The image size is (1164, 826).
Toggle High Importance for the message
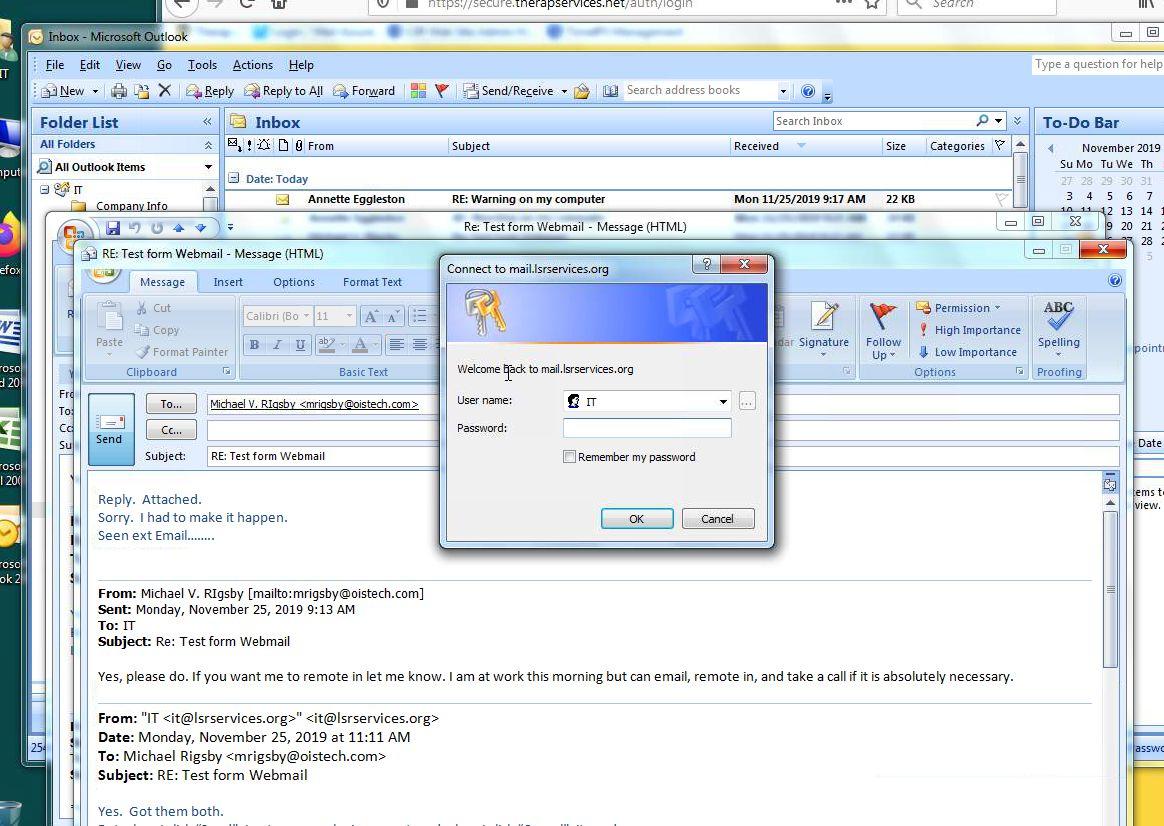point(970,330)
